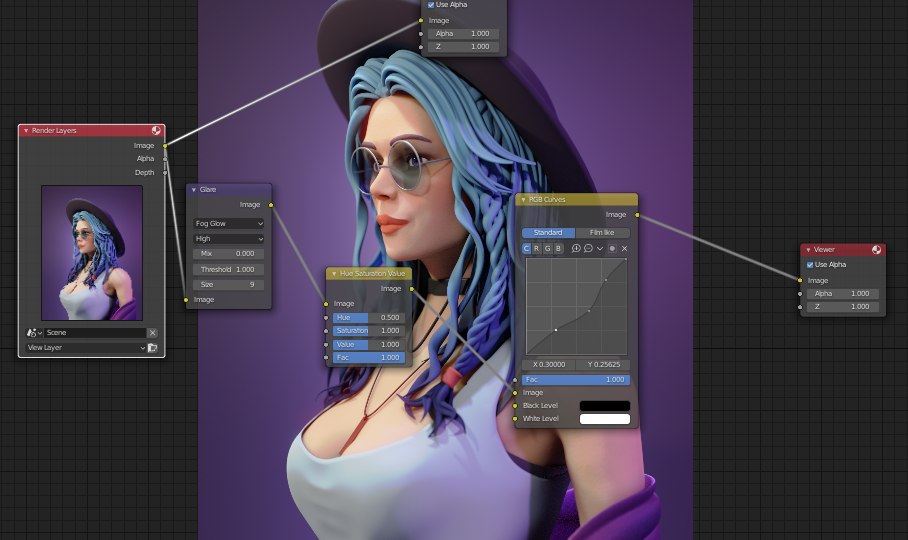Open the White Level color swatch

tap(605, 419)
